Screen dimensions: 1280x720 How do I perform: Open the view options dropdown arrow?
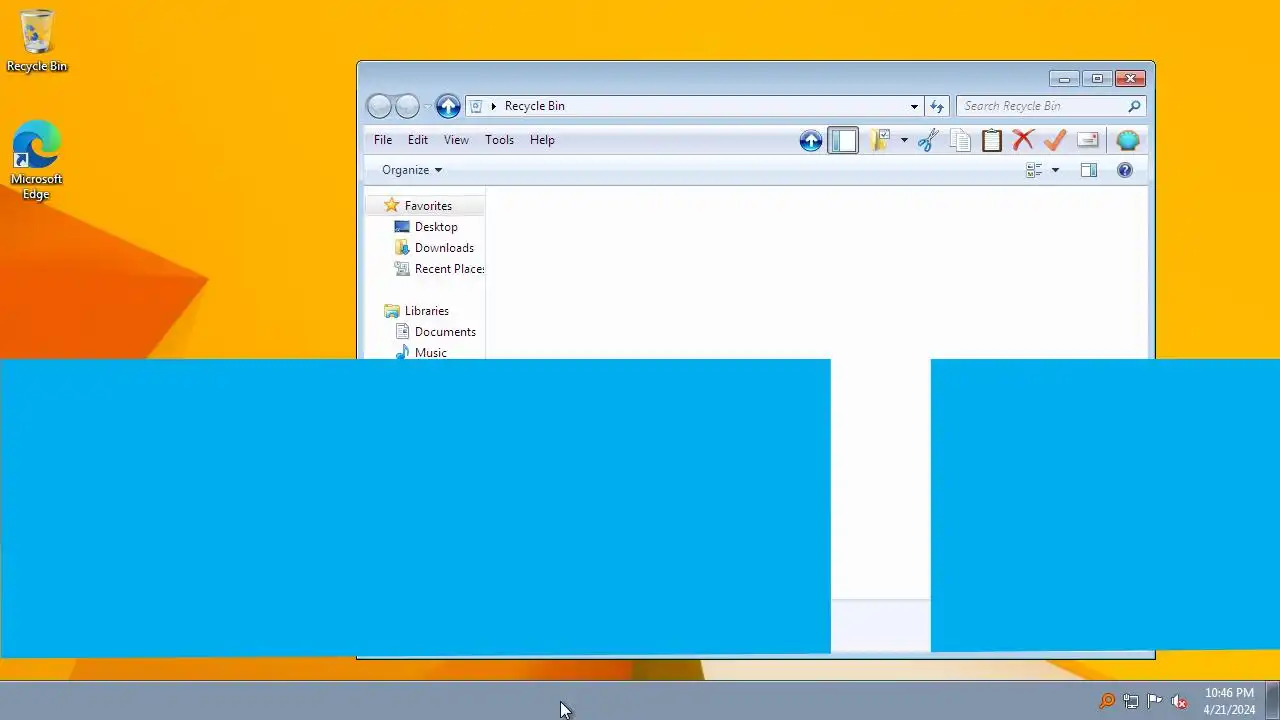1055,171
